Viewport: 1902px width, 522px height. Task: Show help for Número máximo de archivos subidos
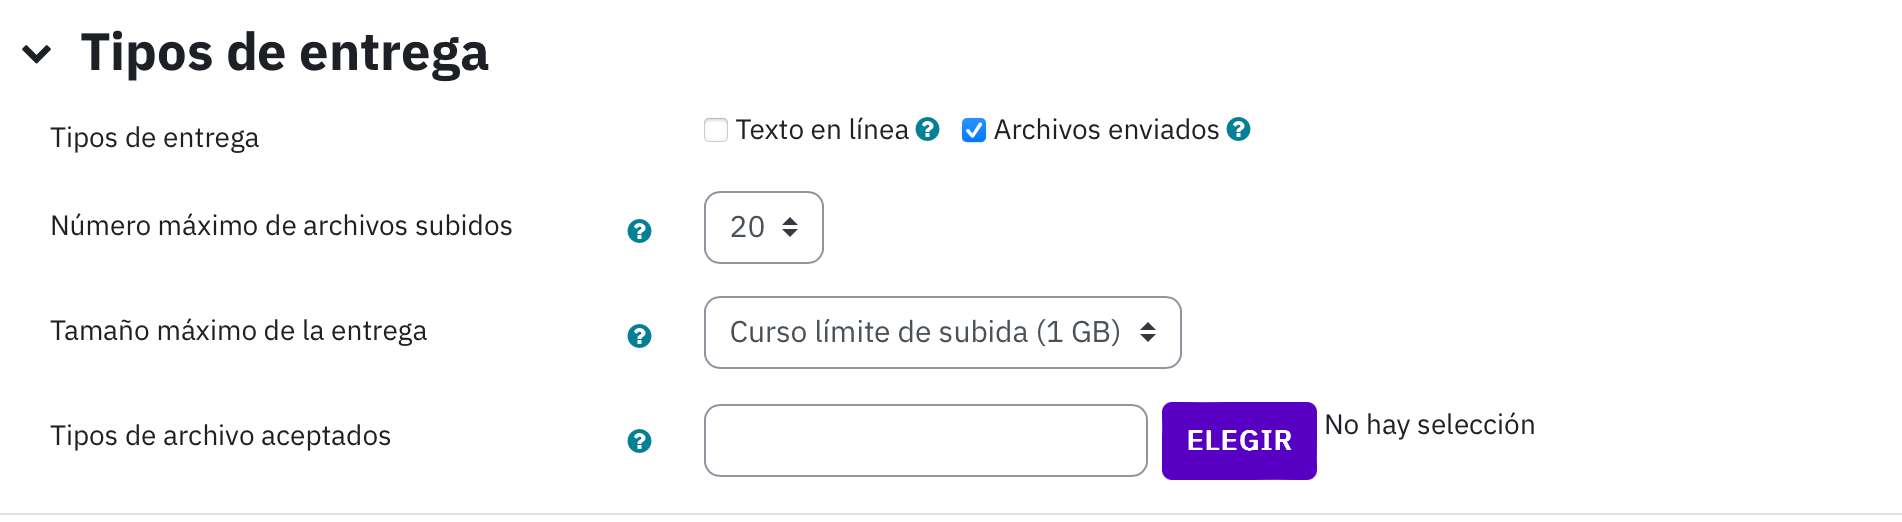coord(639,231)
